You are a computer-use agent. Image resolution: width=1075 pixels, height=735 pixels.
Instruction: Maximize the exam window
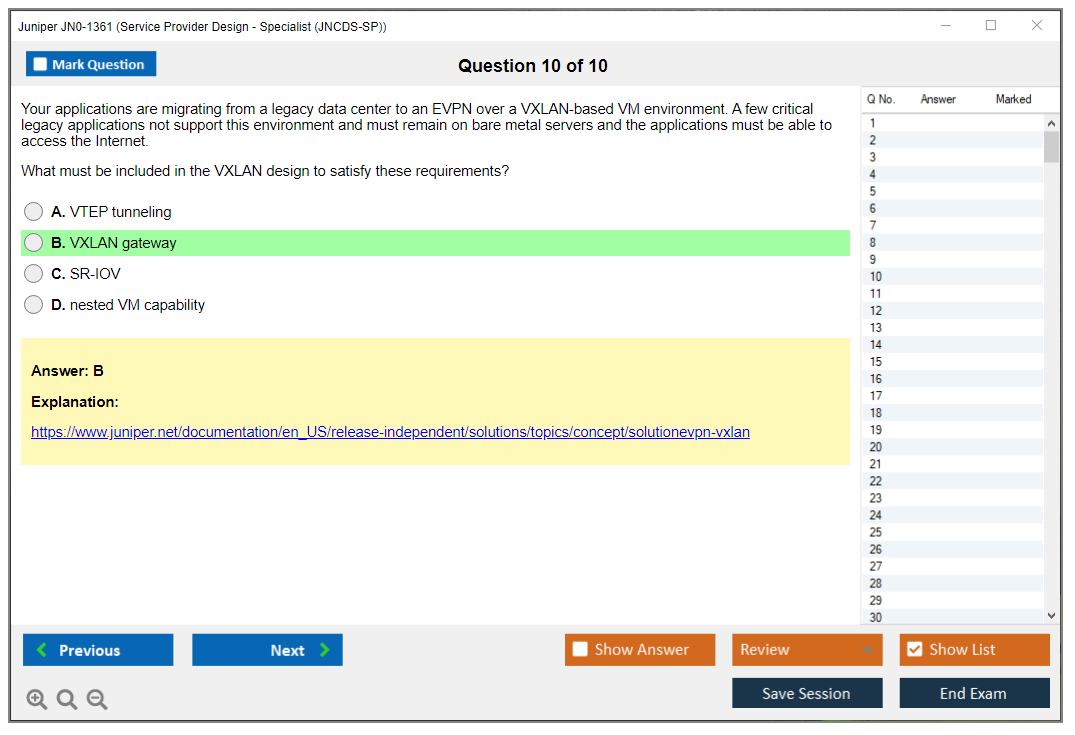point(991,26)
